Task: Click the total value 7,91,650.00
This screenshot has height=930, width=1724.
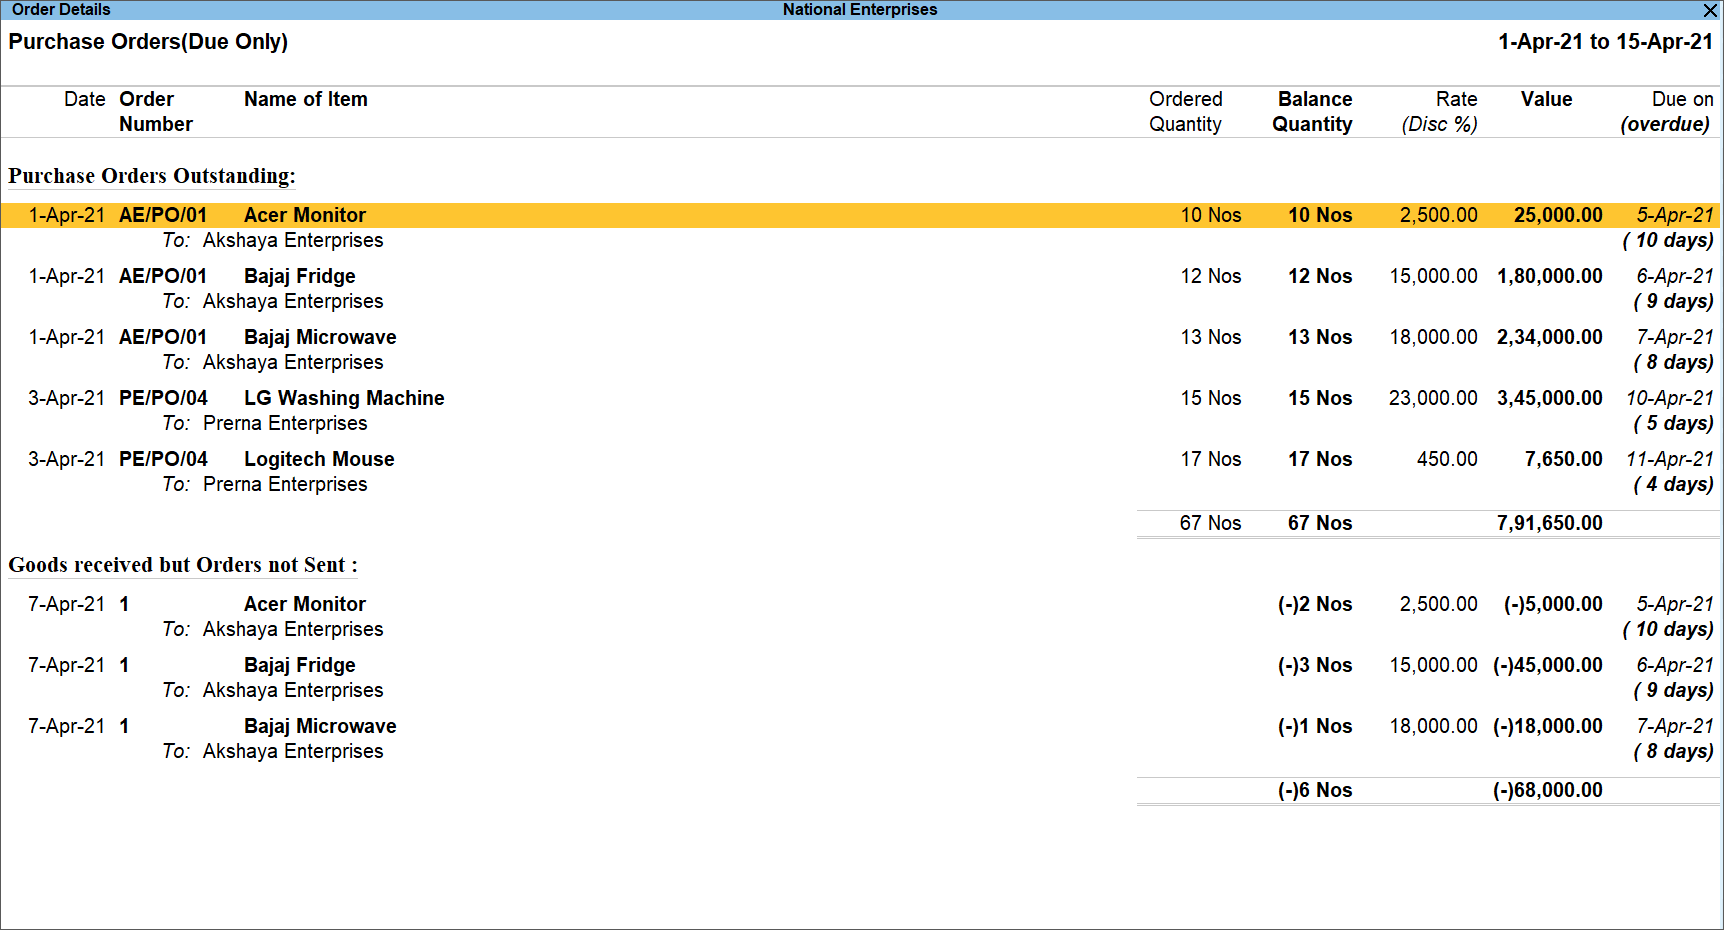Action: (x=1550, y=523)
